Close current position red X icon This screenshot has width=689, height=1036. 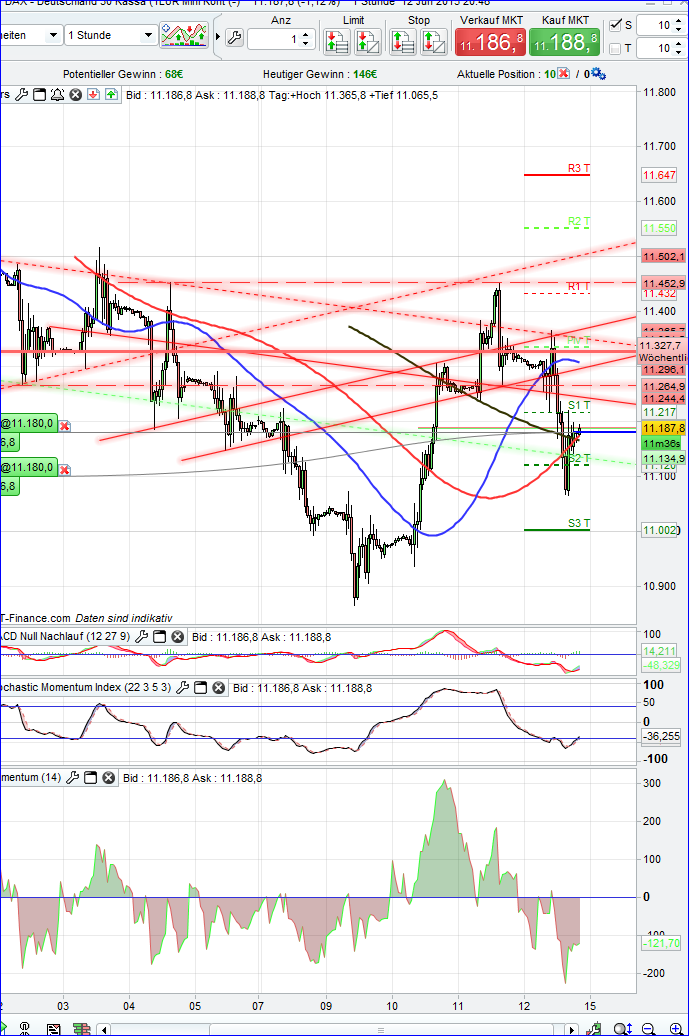[563, 73]
